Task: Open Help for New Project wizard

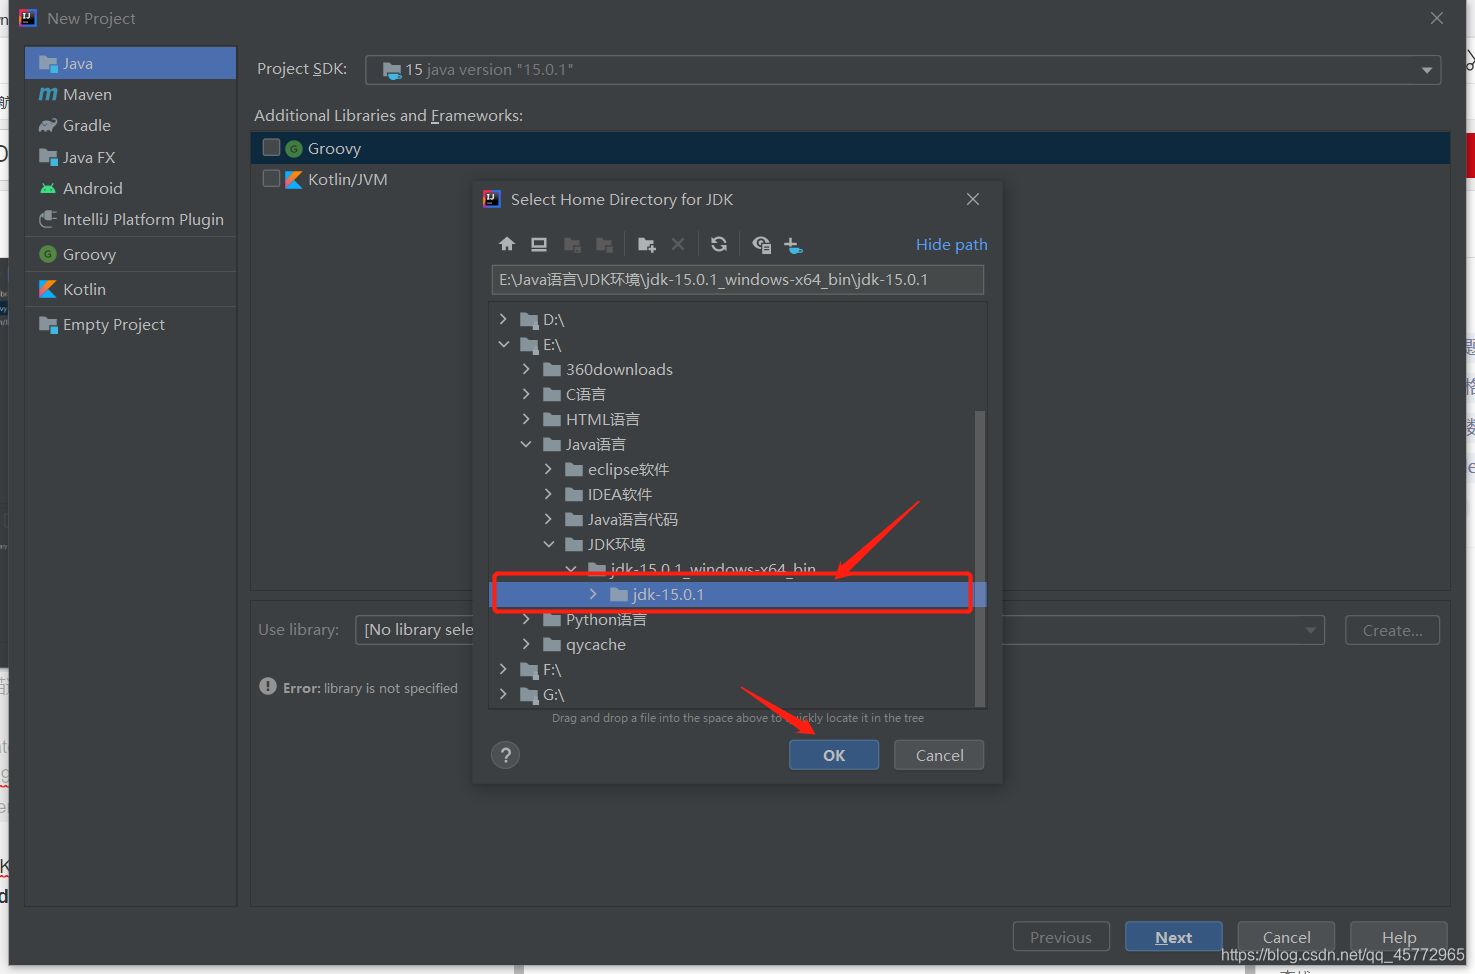Action: click(x=1399, y=937)
